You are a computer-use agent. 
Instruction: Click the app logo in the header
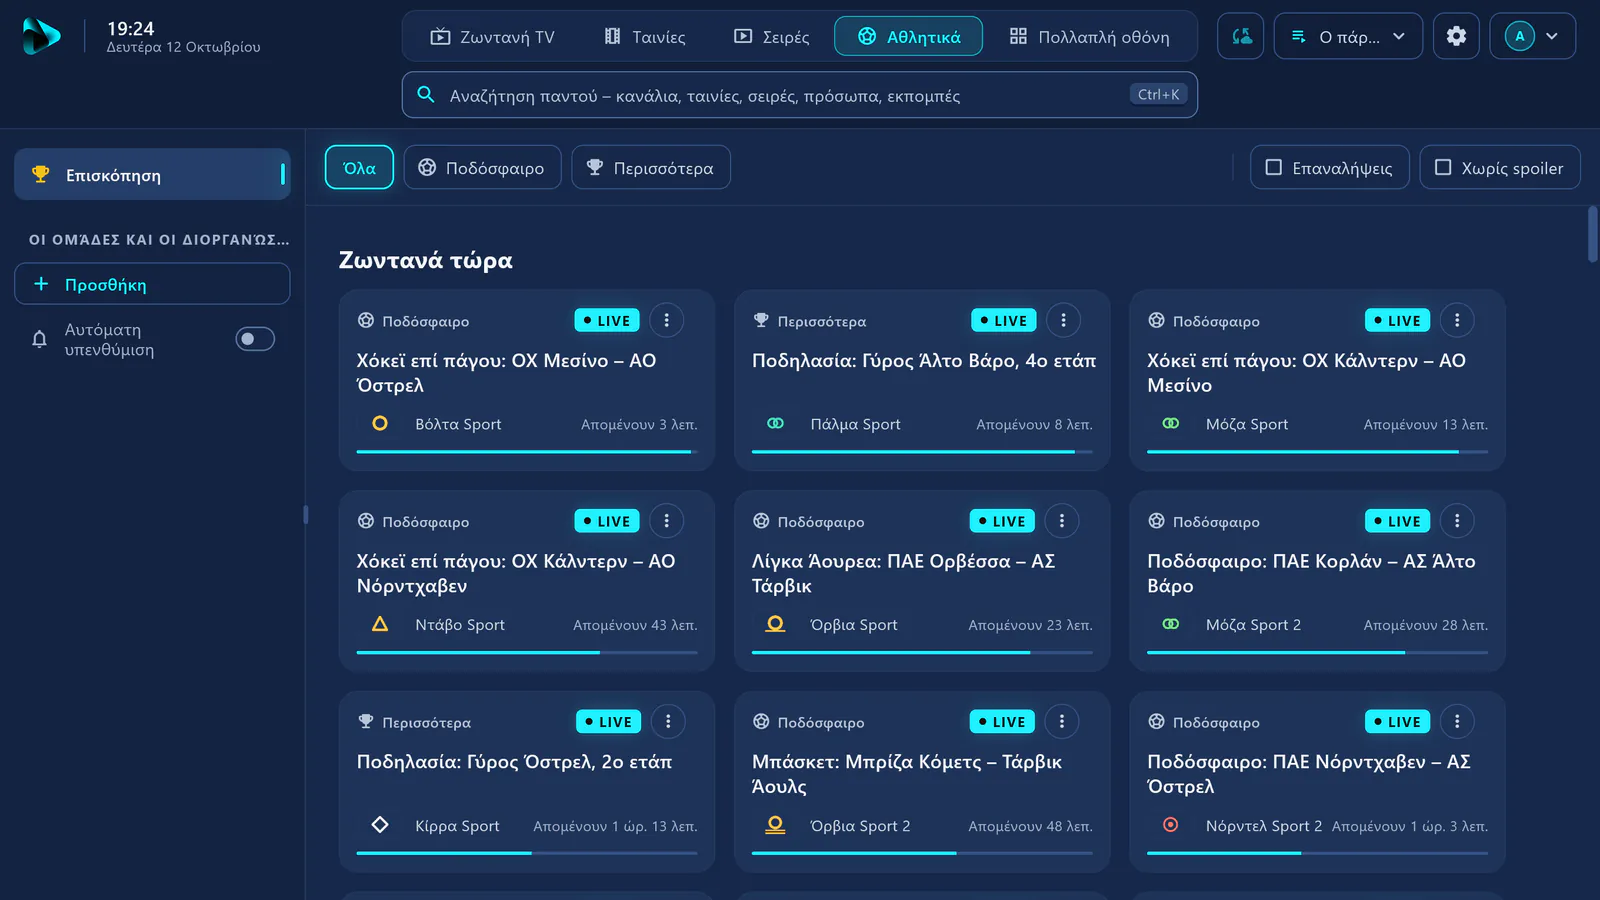coord(41,37)
